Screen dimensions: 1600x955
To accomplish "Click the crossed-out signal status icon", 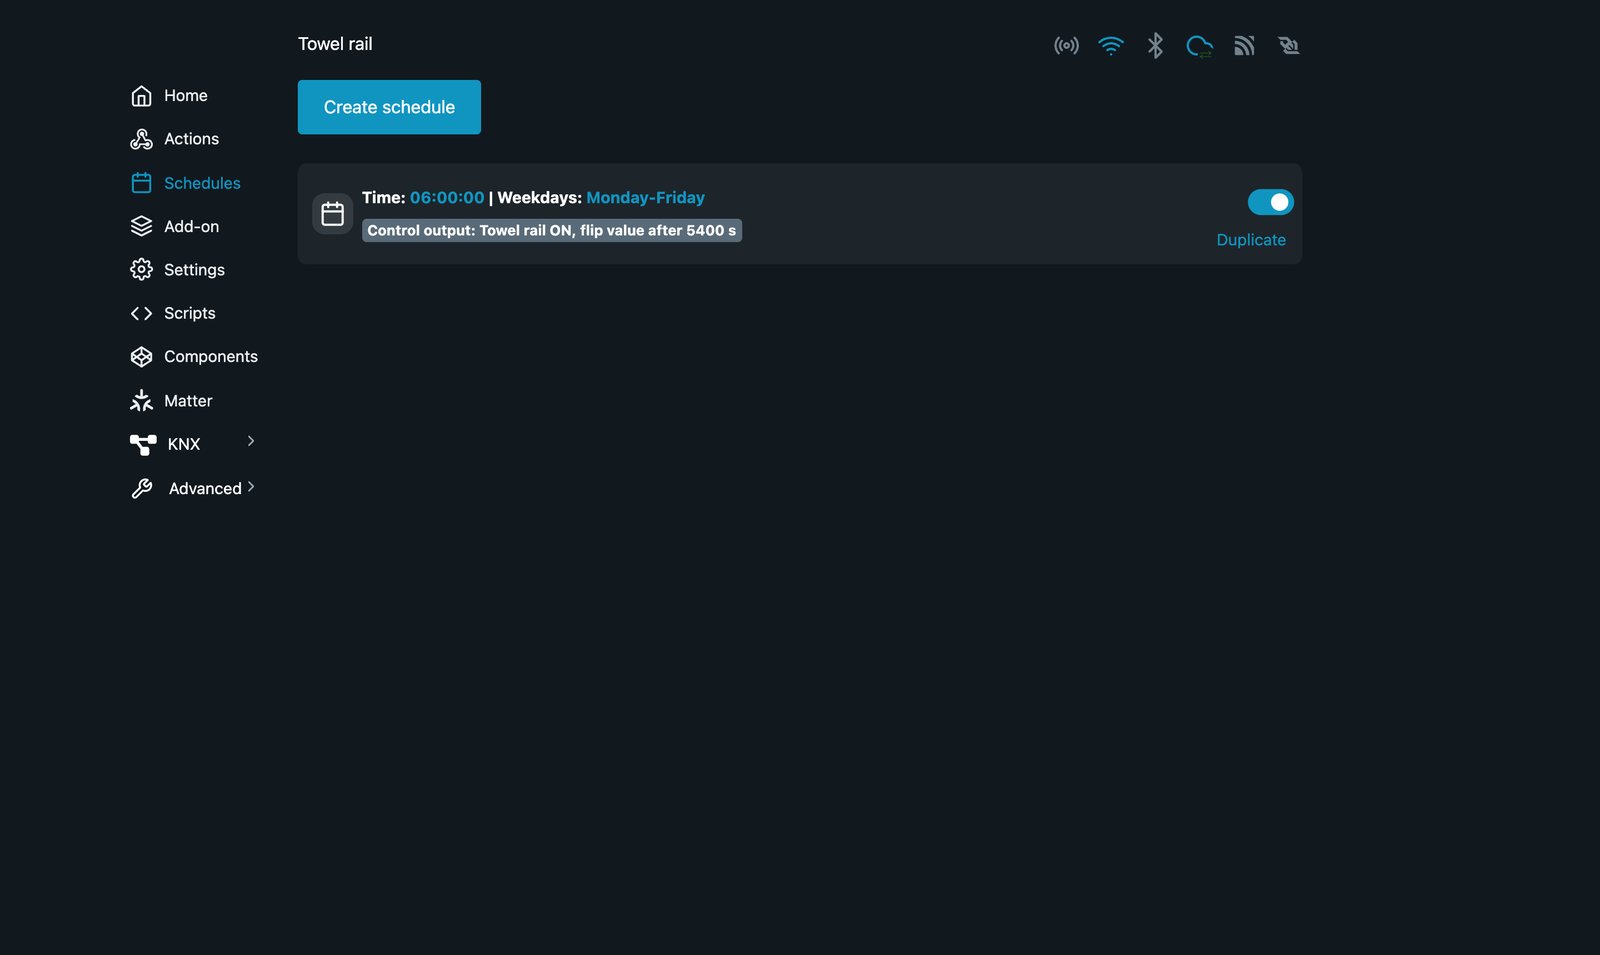I will pos(1288,45).
